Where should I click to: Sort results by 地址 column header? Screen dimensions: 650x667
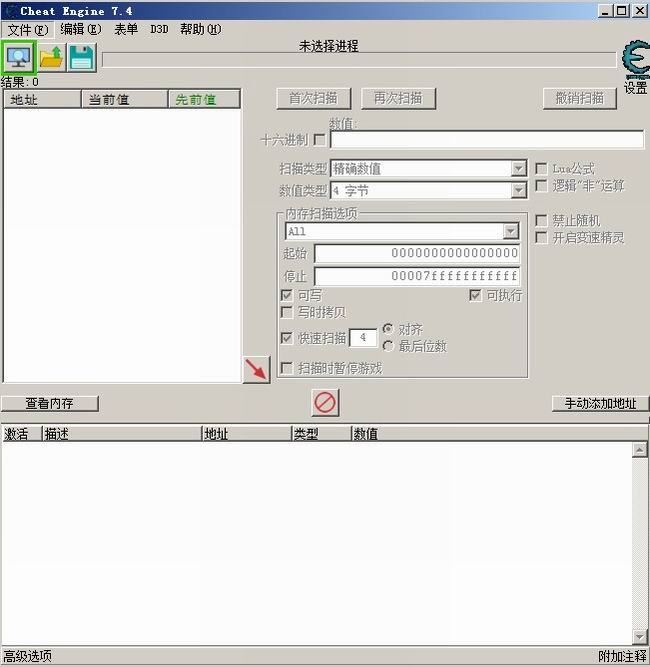pyautogui.click(x=42, y=100)
